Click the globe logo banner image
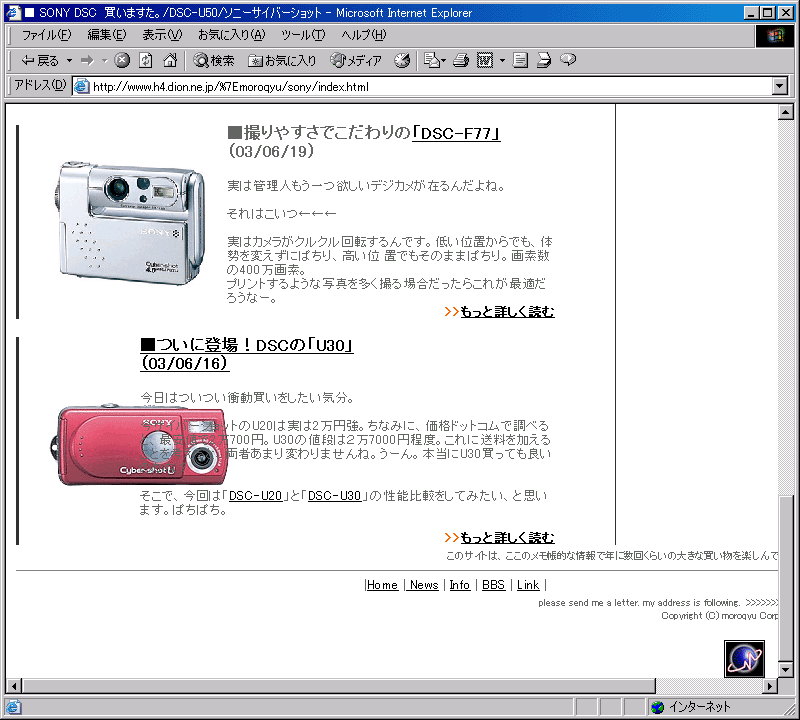 tap(744, 659)
